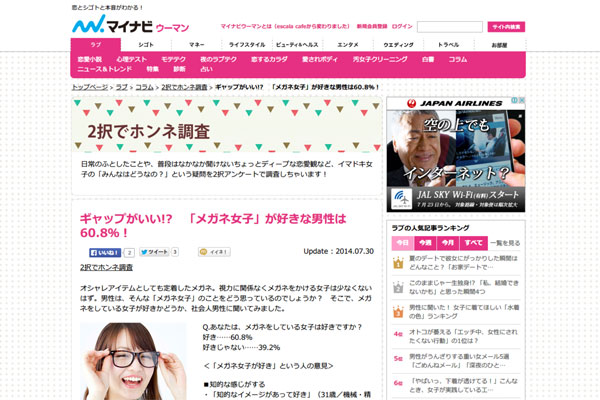The width and height of the screenshot is (600, 400).
Task: Click the site search input field
Action: 450,27
